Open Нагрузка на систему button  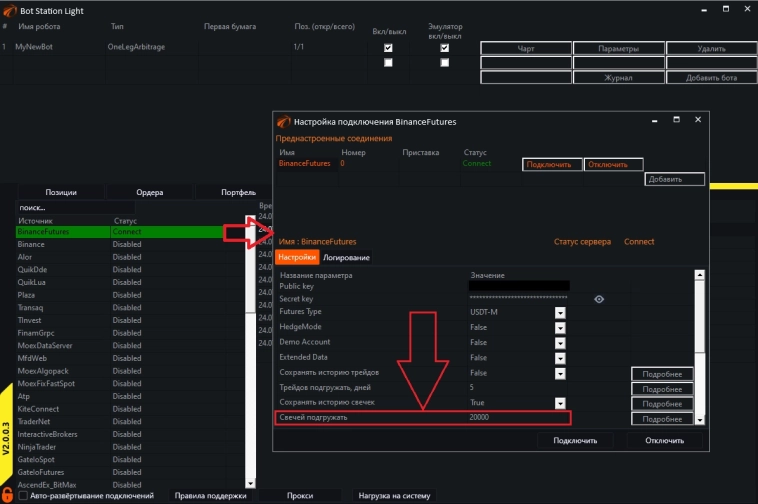(x=394, y=496)
